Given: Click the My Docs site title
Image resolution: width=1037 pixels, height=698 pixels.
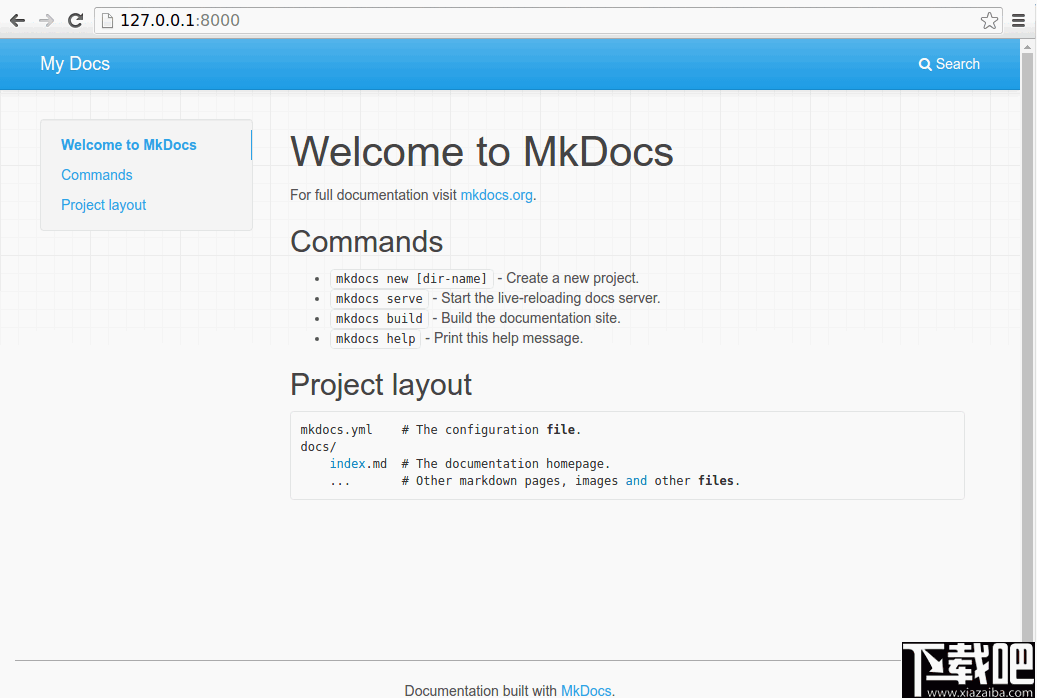Looking at the screenshot, I should coord(74,63).
